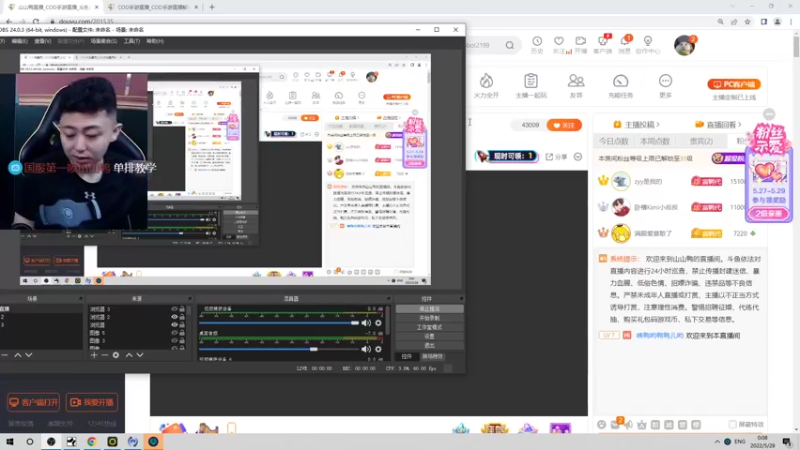Open the OBS 帮助(H) menu
This screenshot has height=450, width=800.
[x=155, y=41]
